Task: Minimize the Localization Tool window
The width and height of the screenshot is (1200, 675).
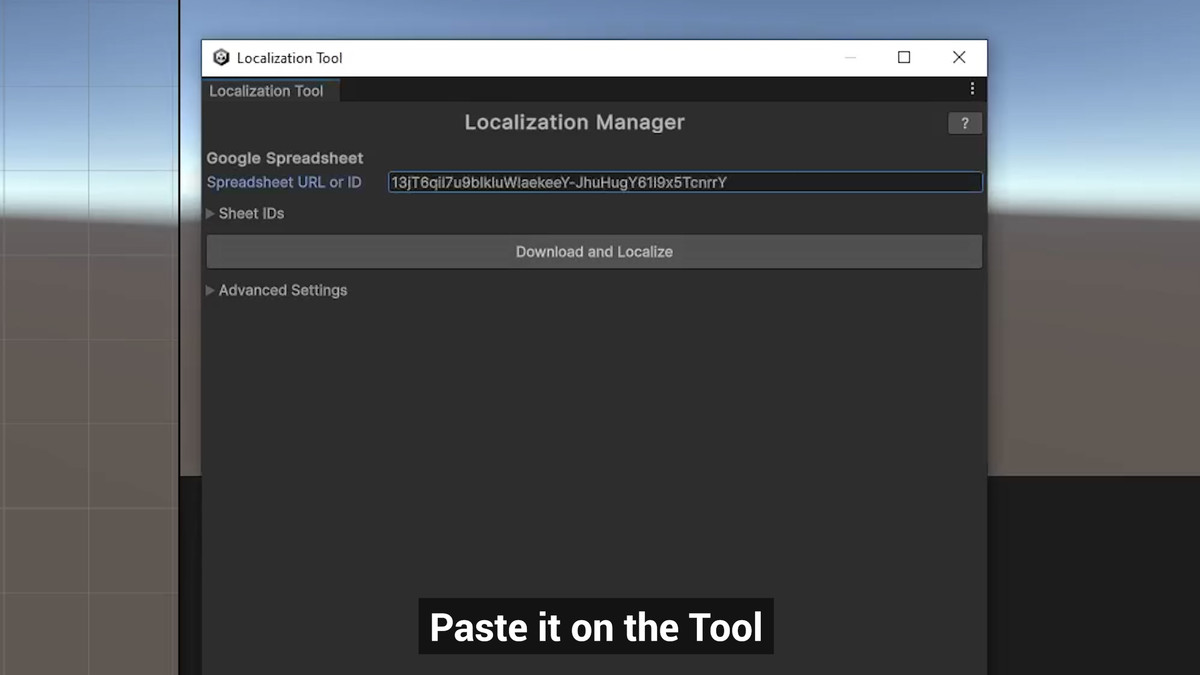Action: [x=850, y=58]
